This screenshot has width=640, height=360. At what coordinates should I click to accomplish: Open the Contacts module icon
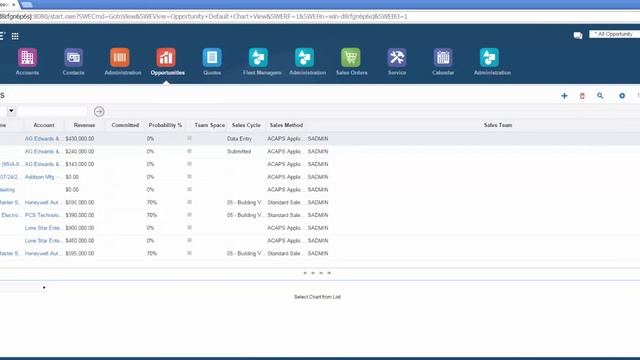[x=73, y=58]
